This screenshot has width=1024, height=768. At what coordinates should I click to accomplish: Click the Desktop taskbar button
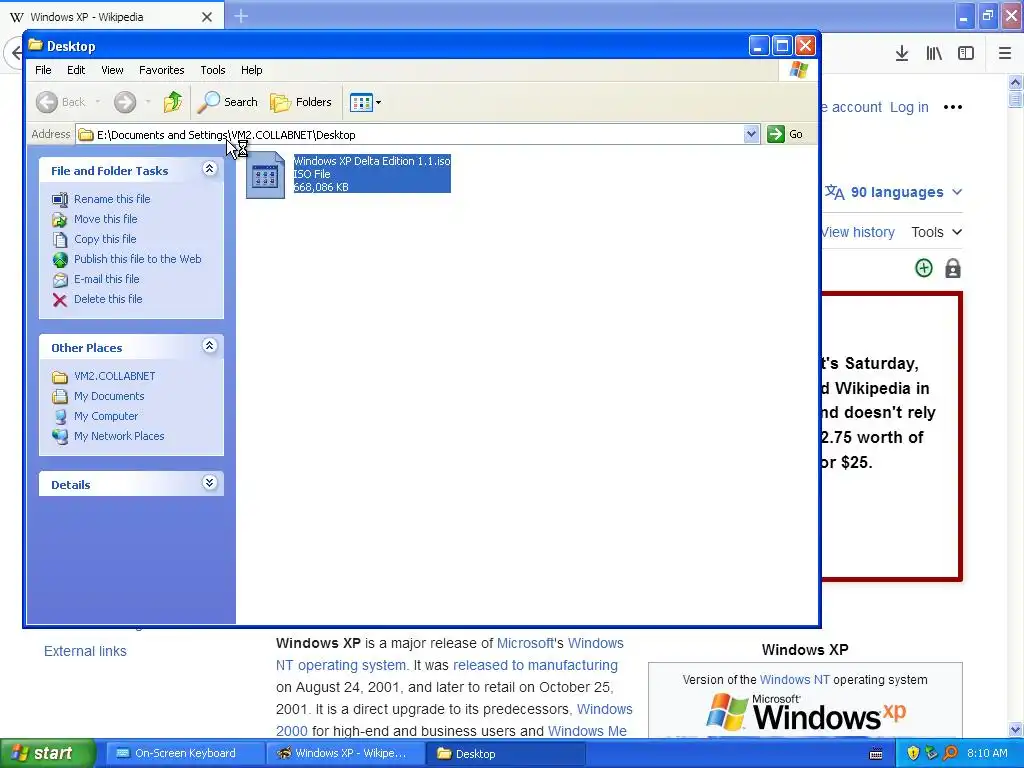click(505, 754)
